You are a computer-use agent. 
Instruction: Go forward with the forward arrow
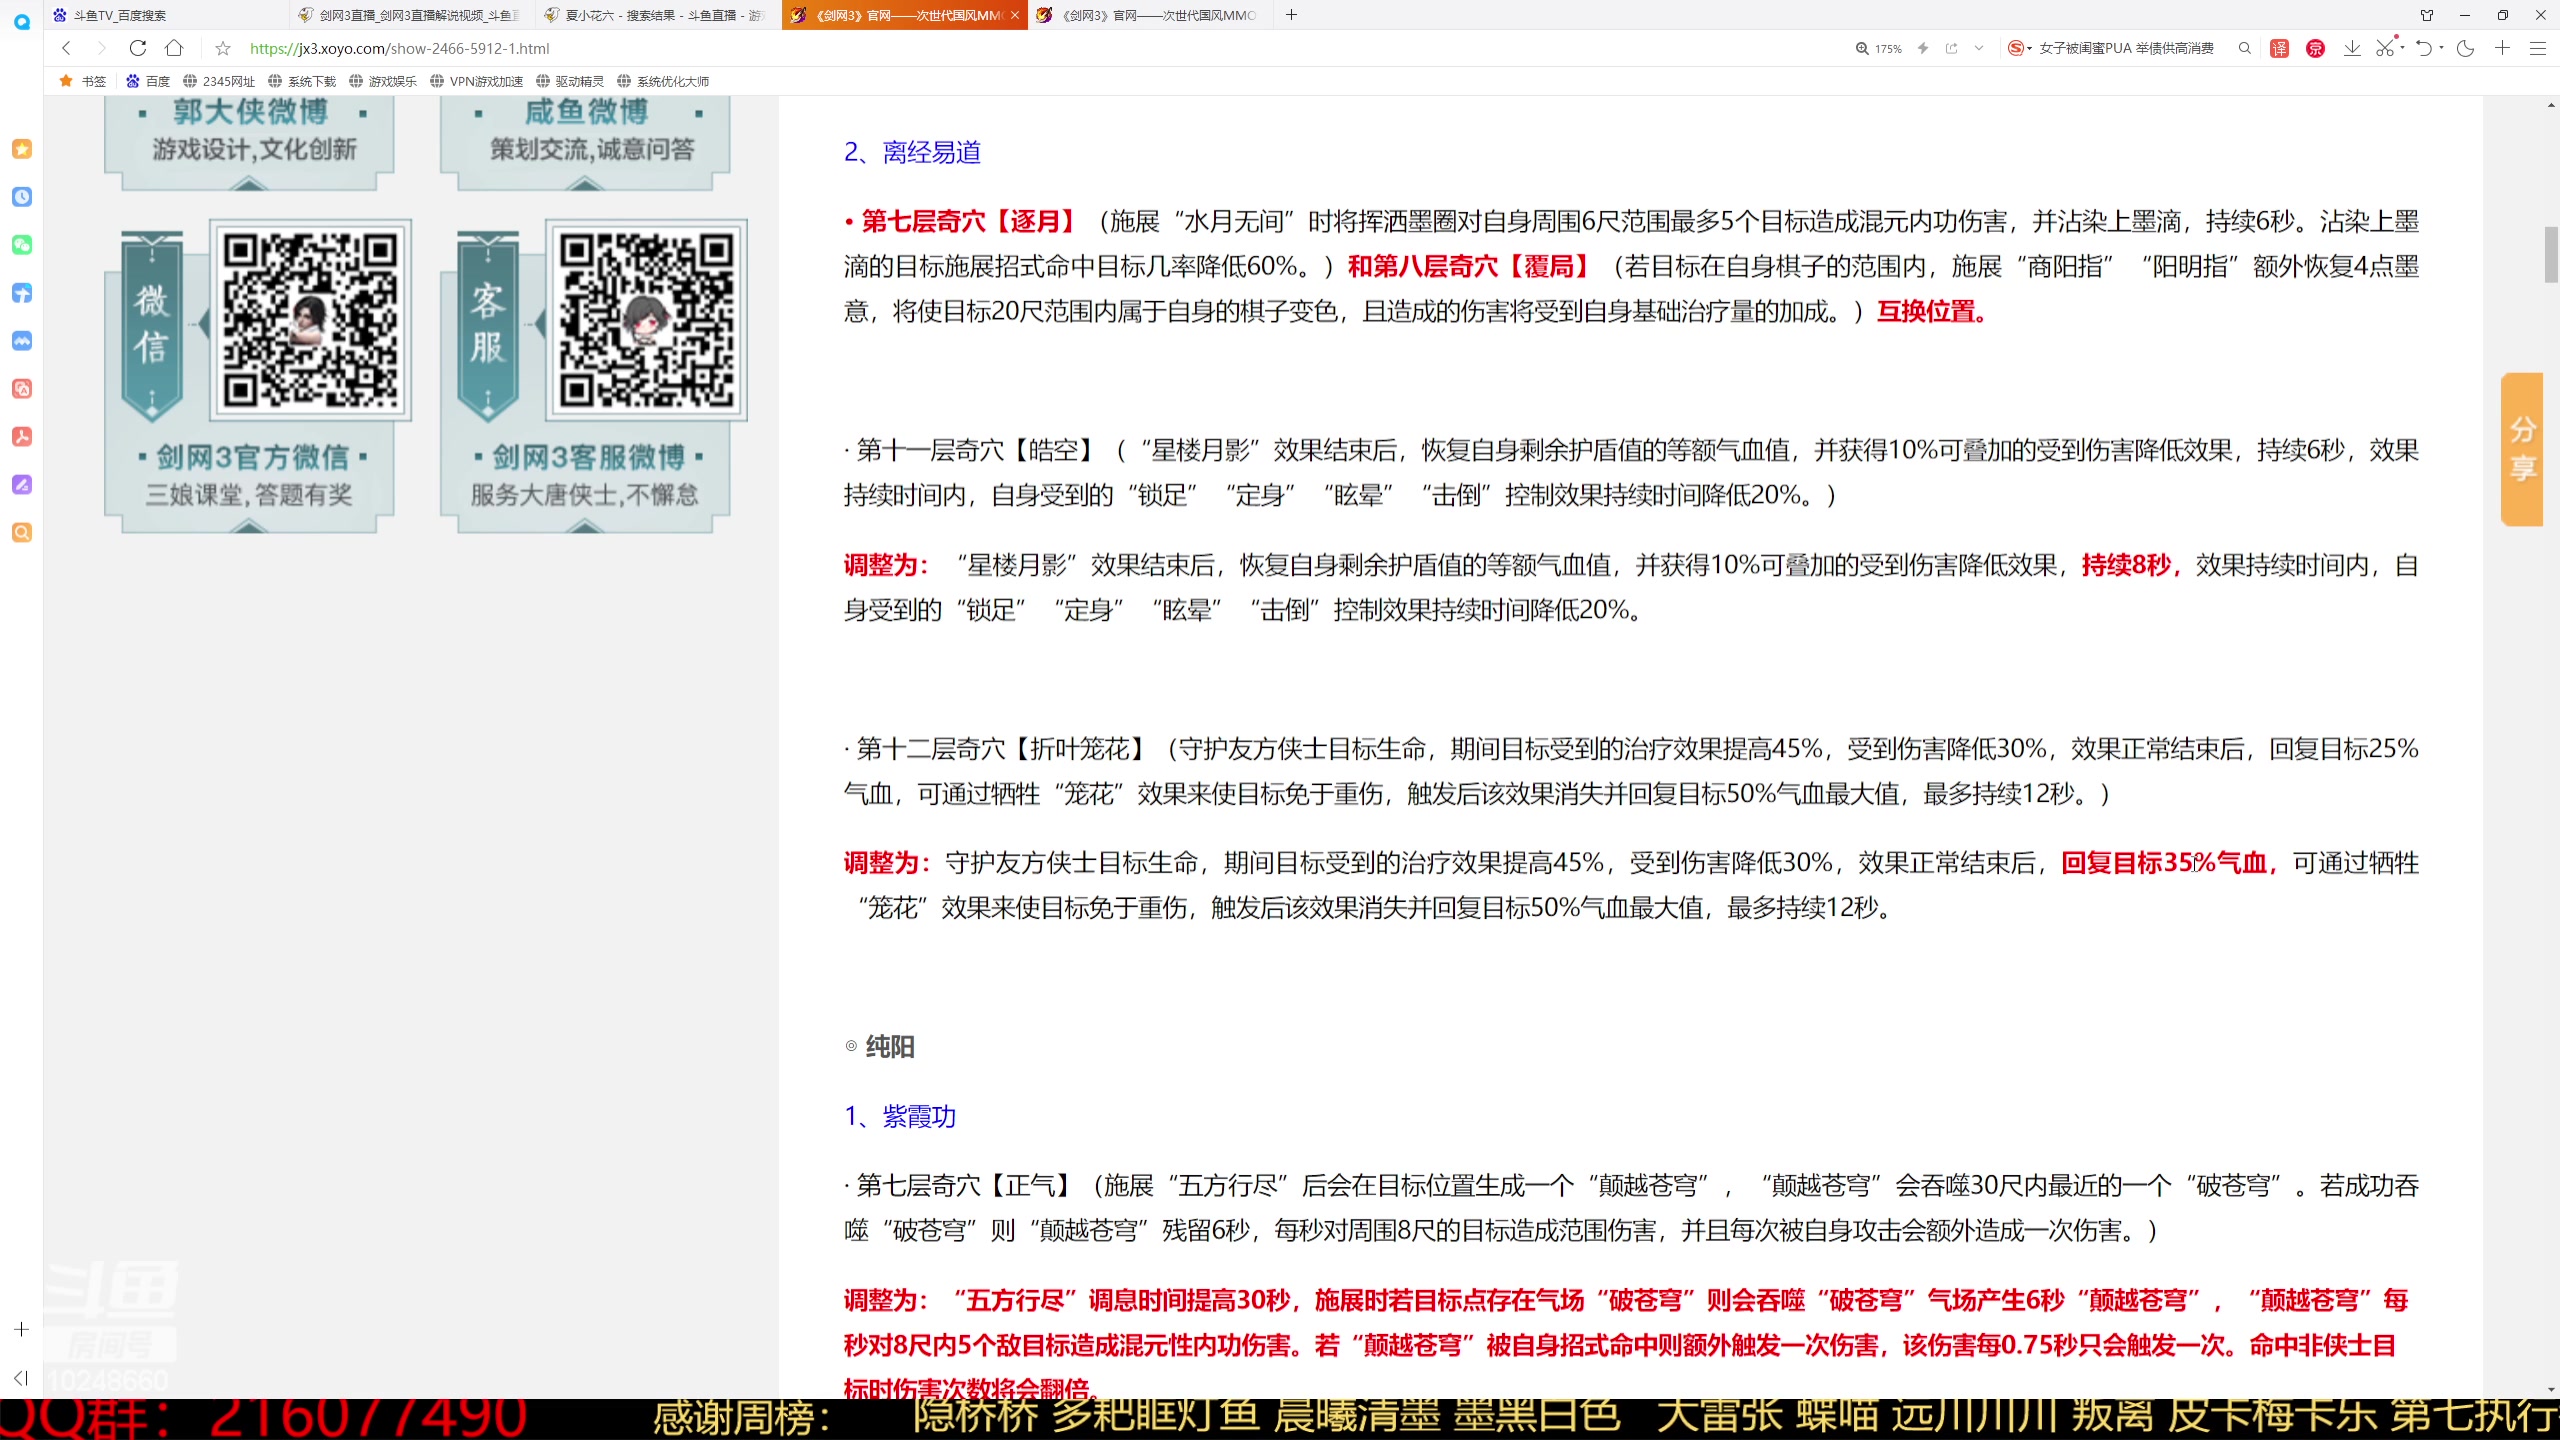pos(101,48)
